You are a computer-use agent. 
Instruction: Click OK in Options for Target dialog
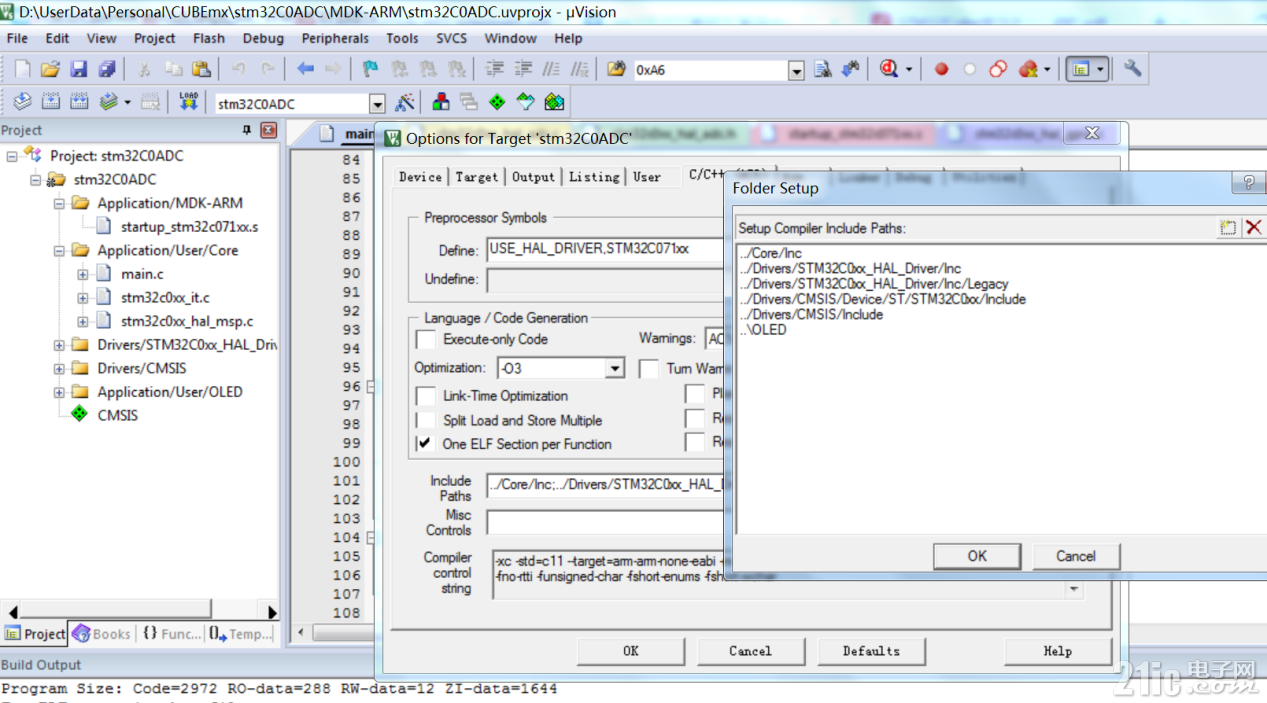(x=631, y=651)
